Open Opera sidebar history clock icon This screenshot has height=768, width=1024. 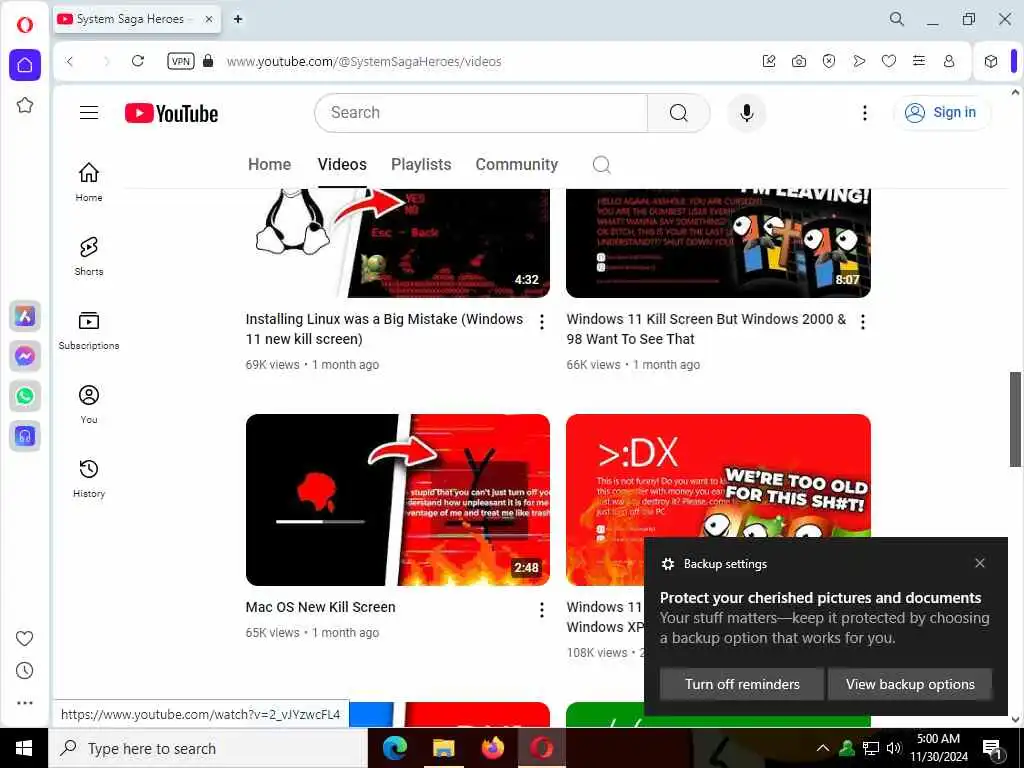pyautogui.click(x=25, y=671)
